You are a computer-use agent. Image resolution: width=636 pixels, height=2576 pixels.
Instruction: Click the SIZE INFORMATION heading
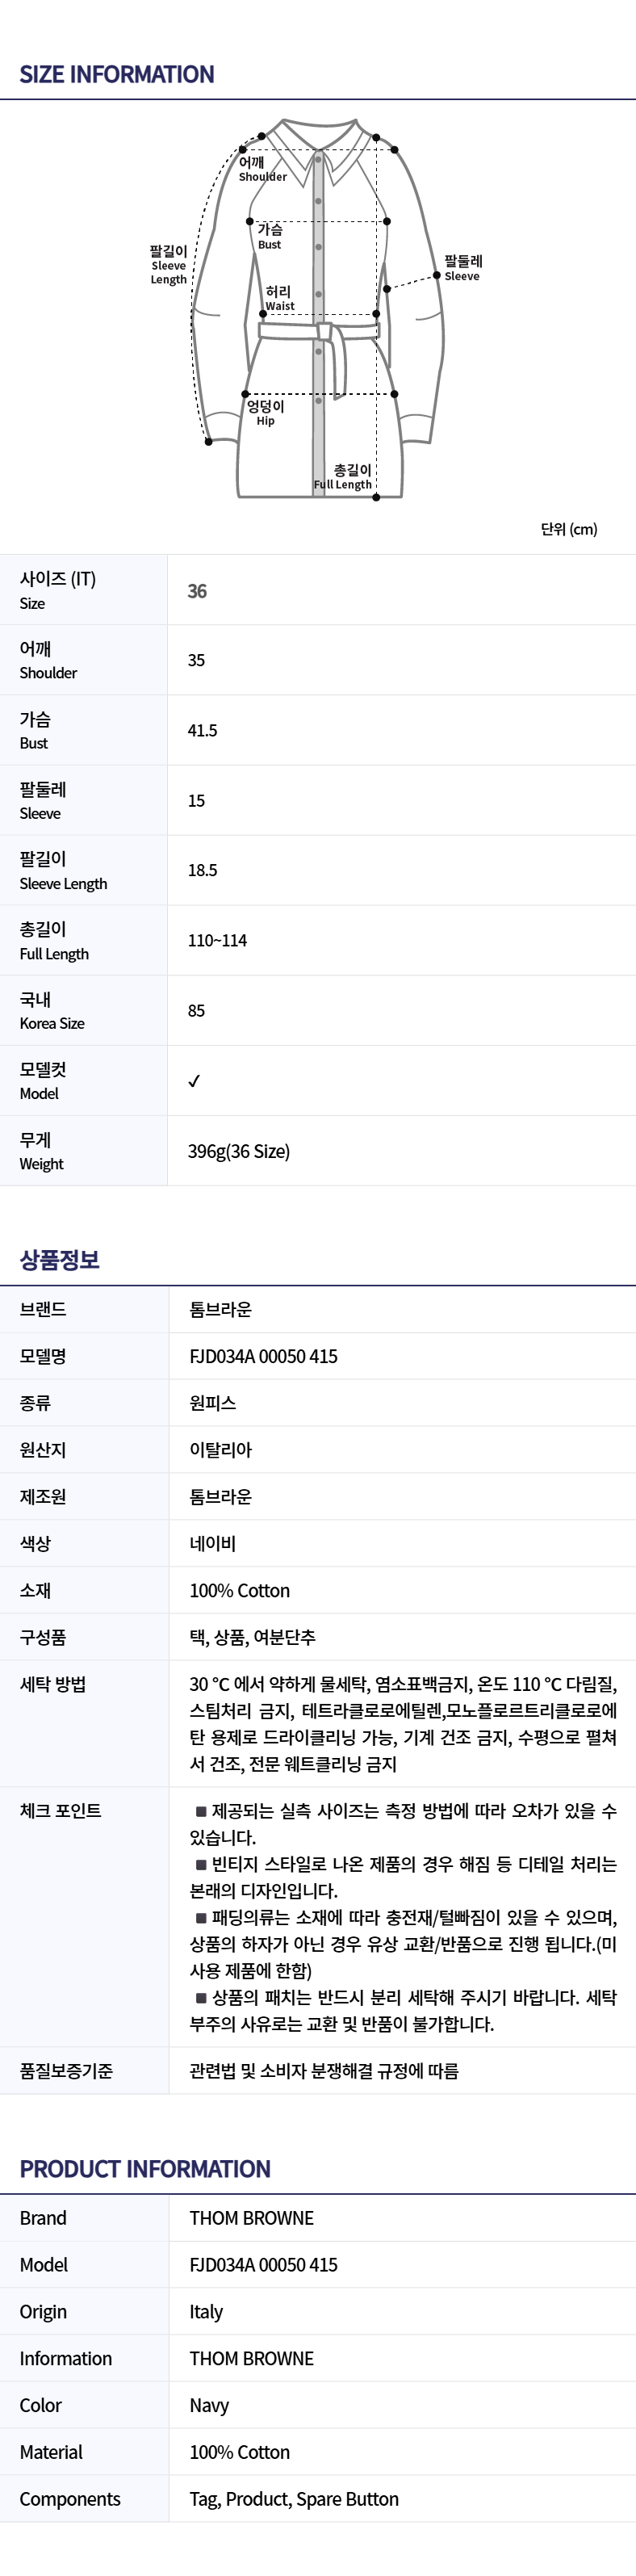pos(117,74)
